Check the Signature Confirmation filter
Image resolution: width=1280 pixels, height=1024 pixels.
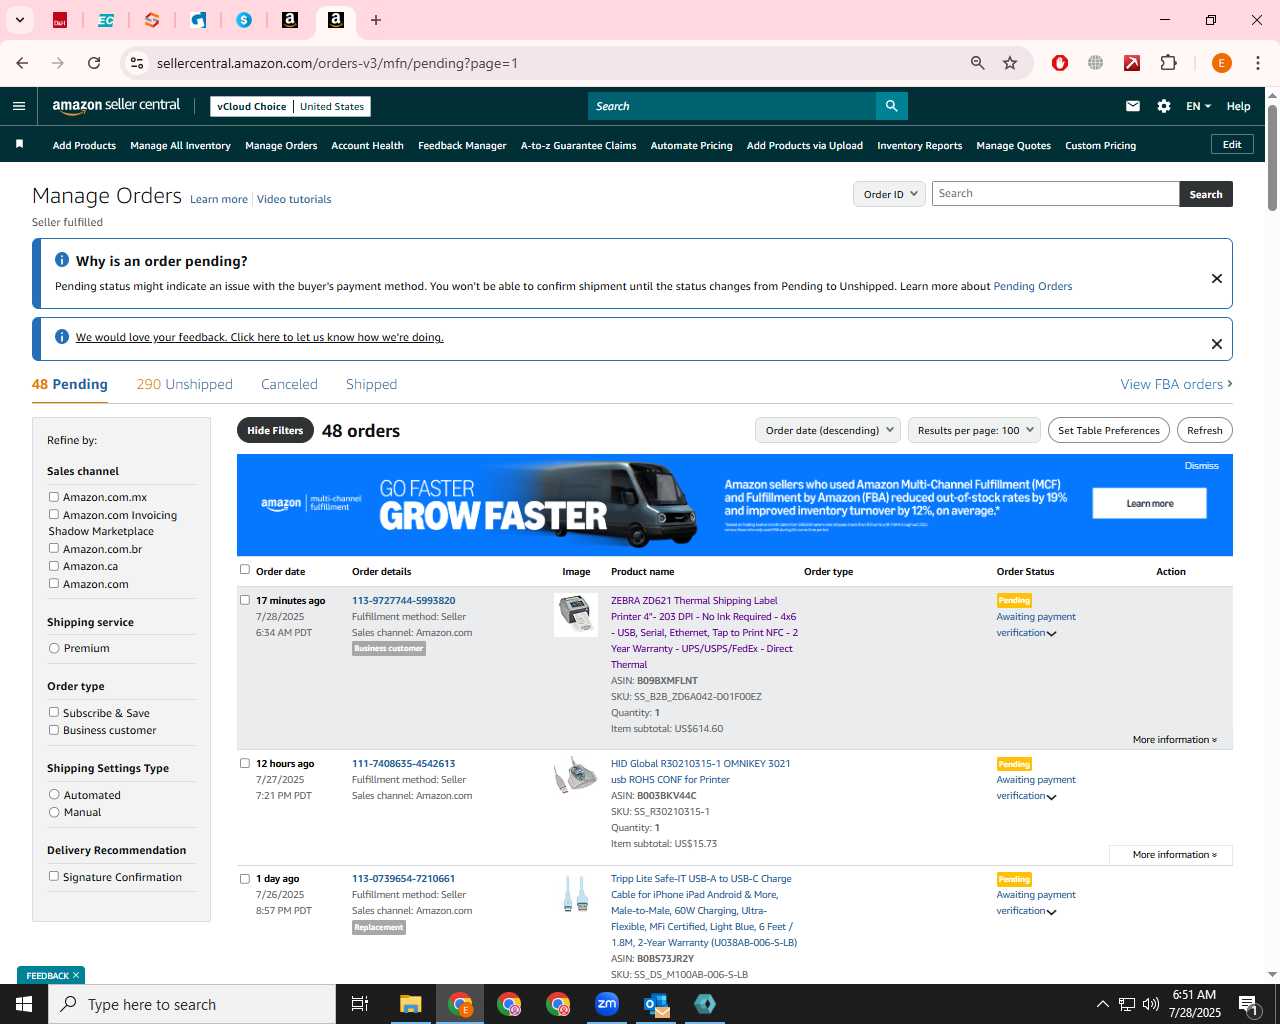pyautogui.click(x=54, y=876)
